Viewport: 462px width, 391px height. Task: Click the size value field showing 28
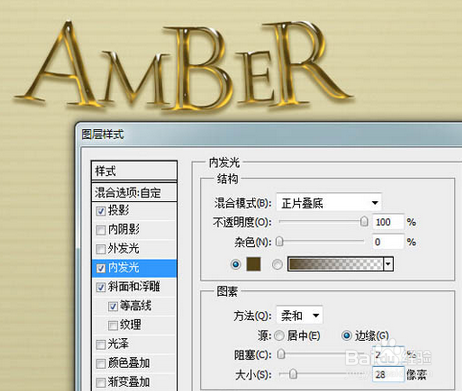pyautogui.click(x=388, y=375)
